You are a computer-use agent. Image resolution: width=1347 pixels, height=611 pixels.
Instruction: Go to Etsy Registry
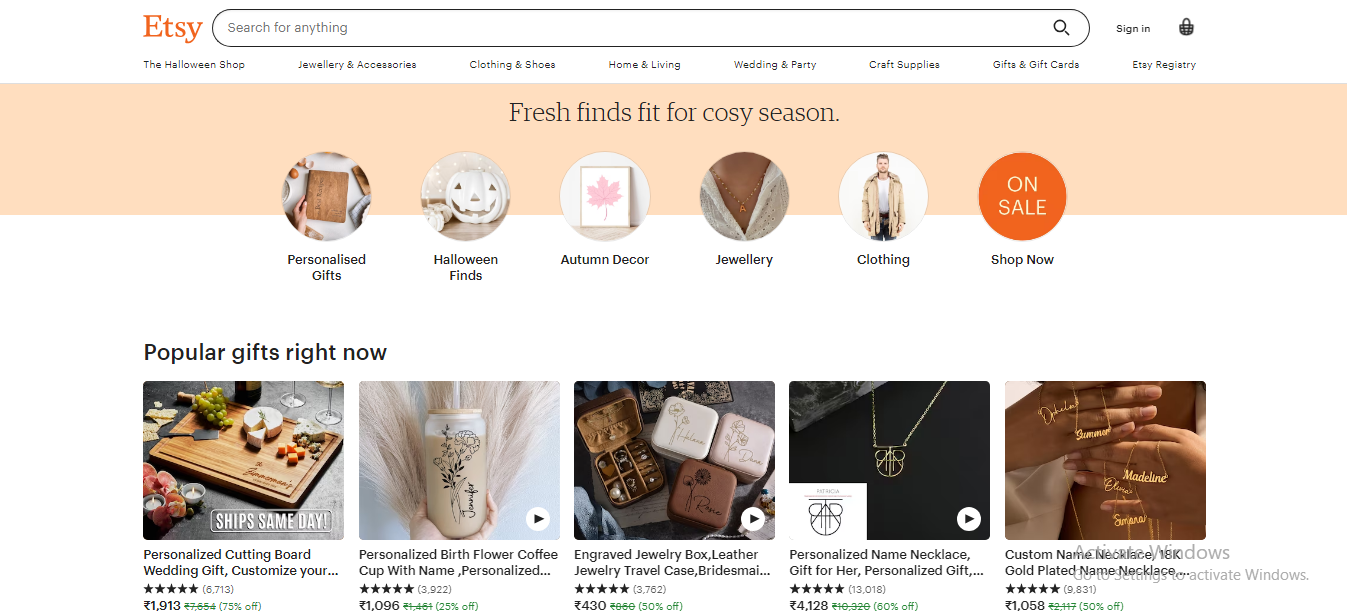pos(1164,65)
